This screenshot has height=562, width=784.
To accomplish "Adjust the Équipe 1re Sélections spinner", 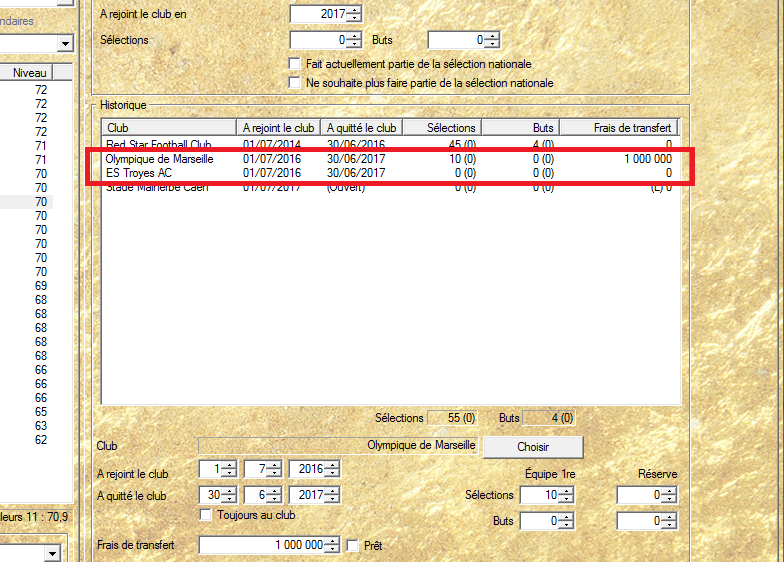I will [x=566, y=495].
